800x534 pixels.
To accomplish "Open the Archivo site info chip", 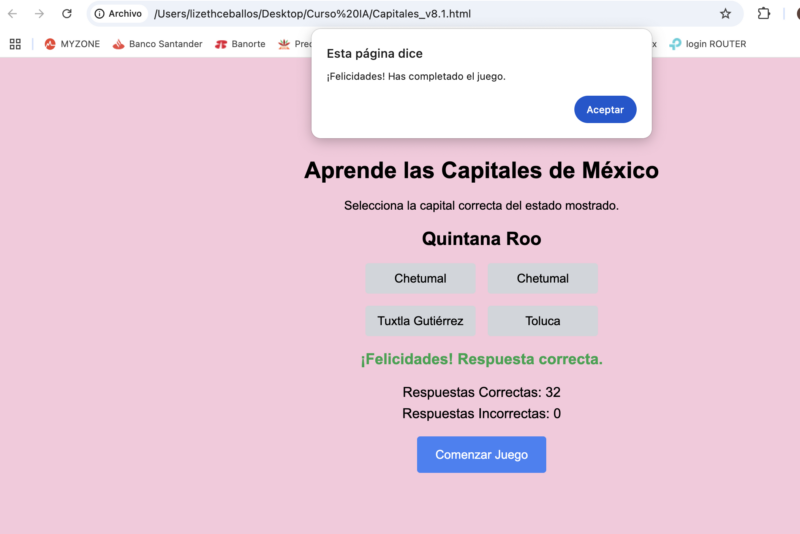I will [x=118, y=14].
